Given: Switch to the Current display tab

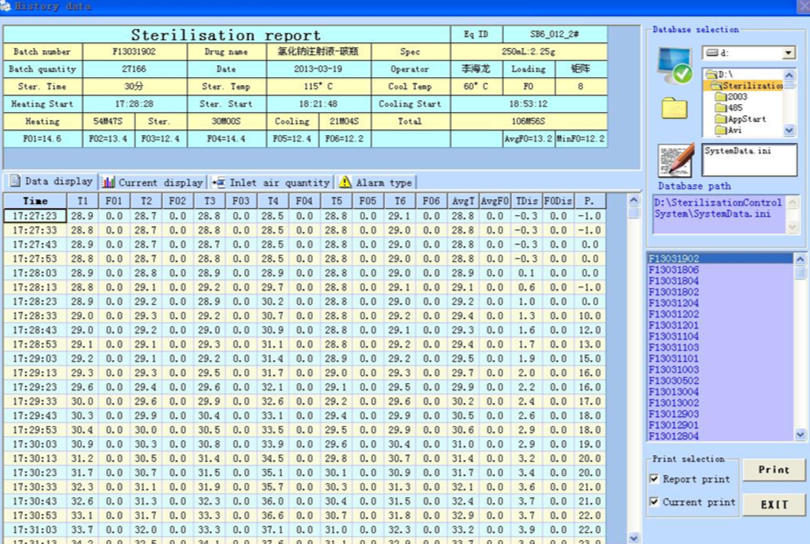Looking at the screenshot, I should click(160, 183).
